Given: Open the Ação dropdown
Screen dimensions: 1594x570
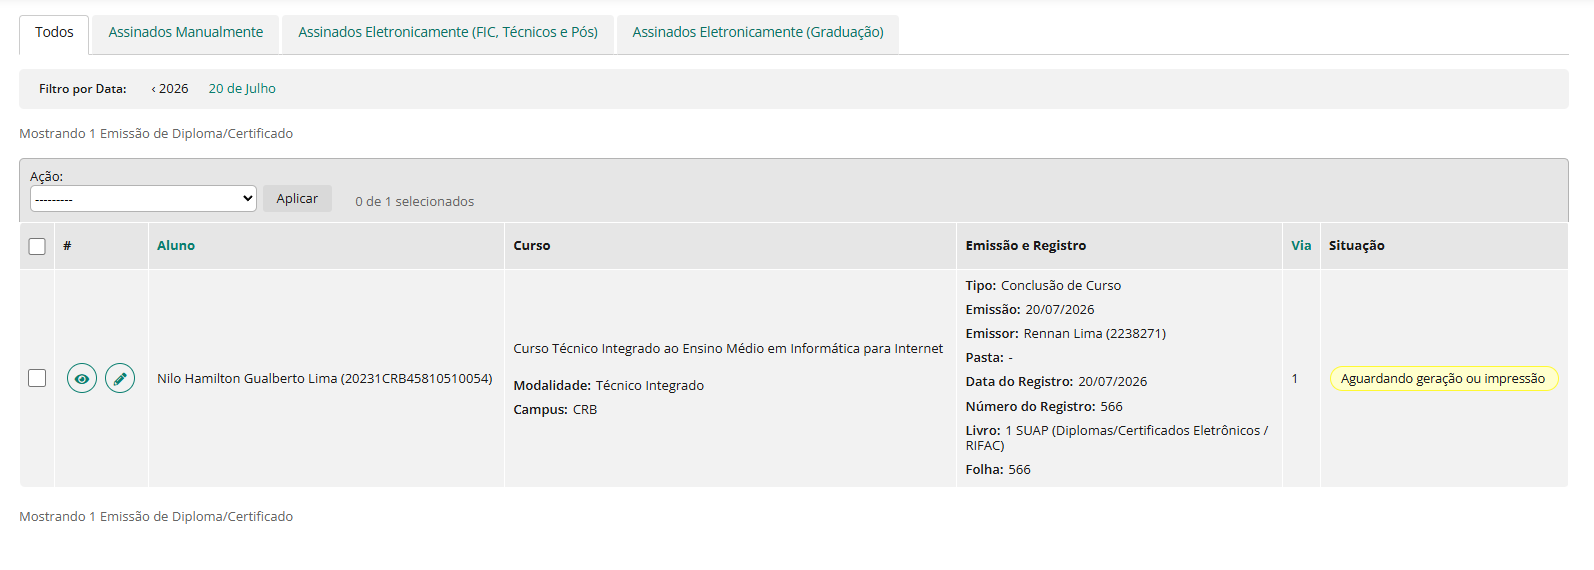Looking at the screenshot, I should [143, 199].
